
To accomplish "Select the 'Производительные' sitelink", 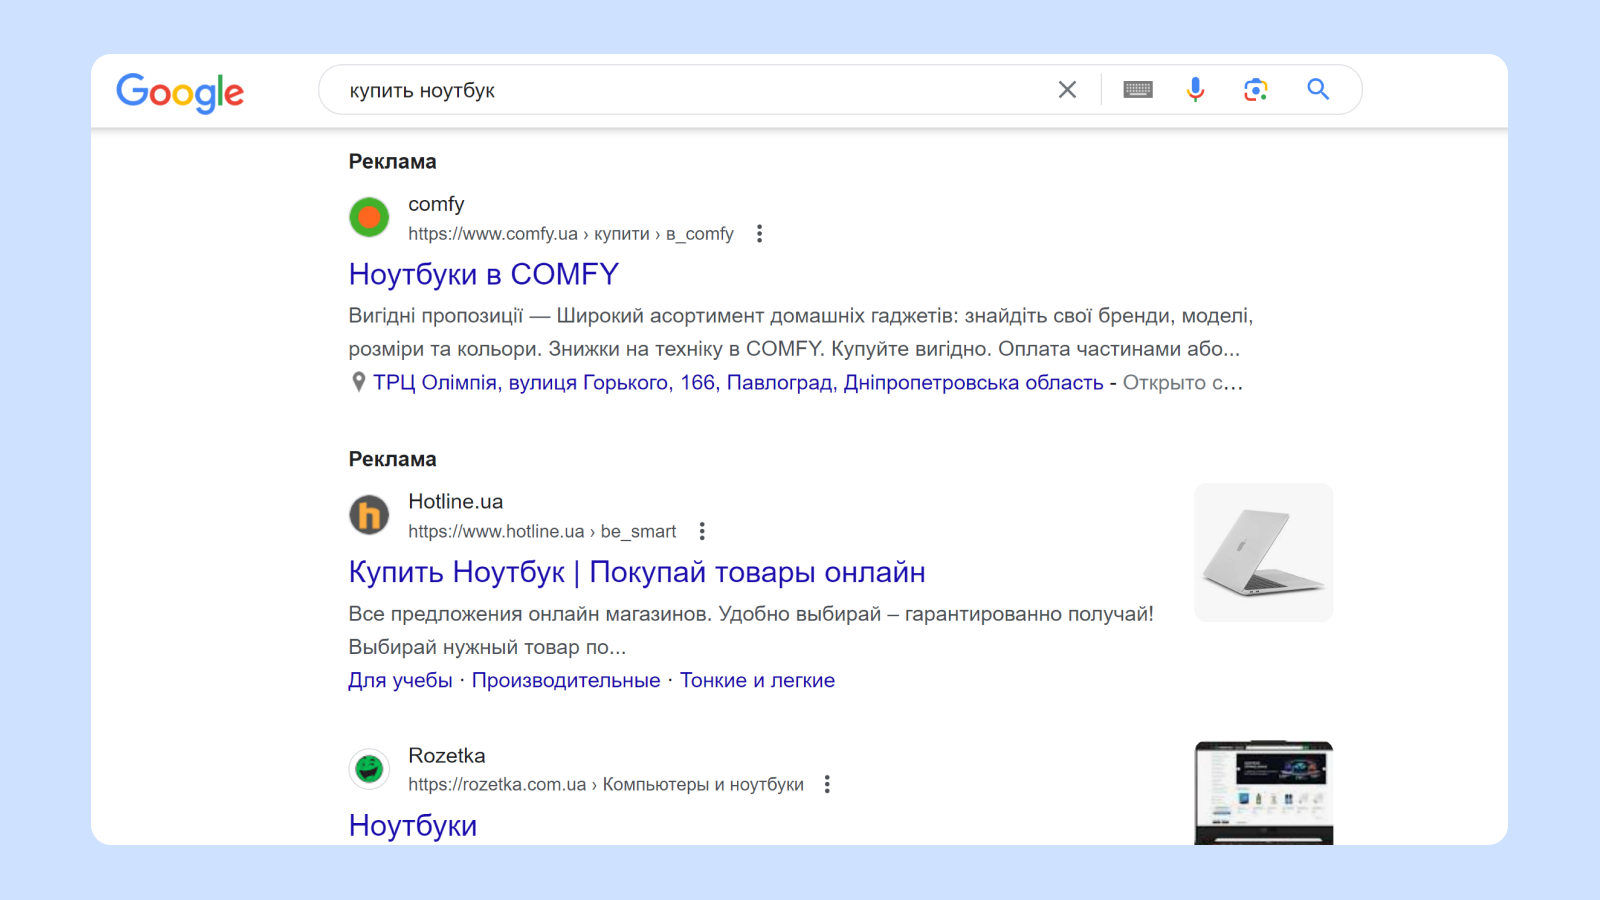I will (x=566, y=681).
